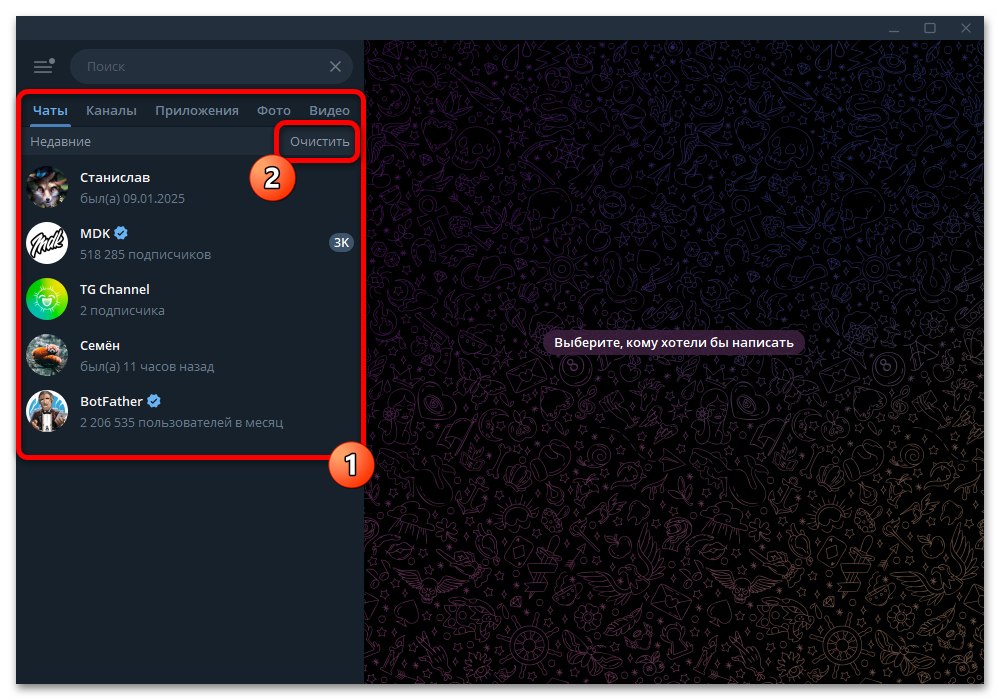Click the Выберите, кому хотели бы написать label

673,342
